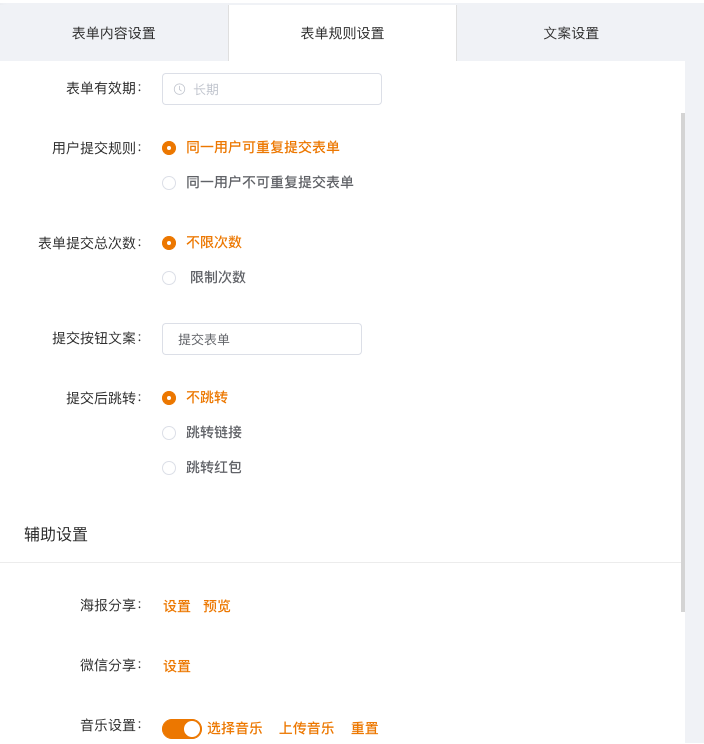704x744 pixels.
Task: Select 不限次数 radio button
Action: [169, 243]
